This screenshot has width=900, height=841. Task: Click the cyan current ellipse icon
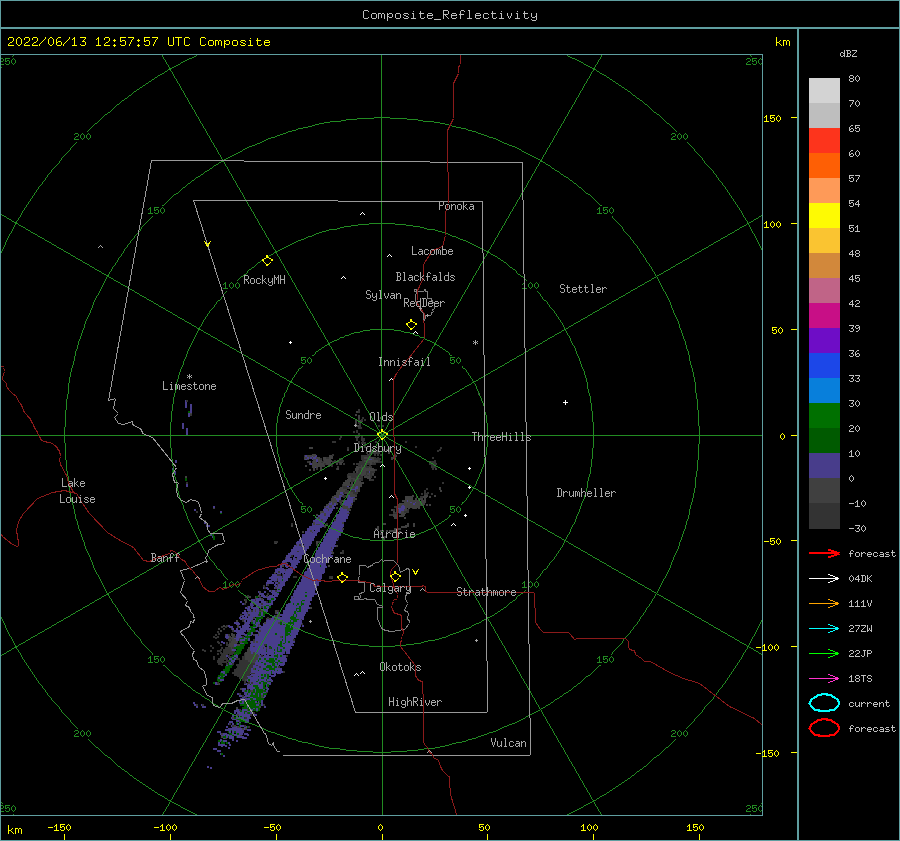[x=824, y=703]
